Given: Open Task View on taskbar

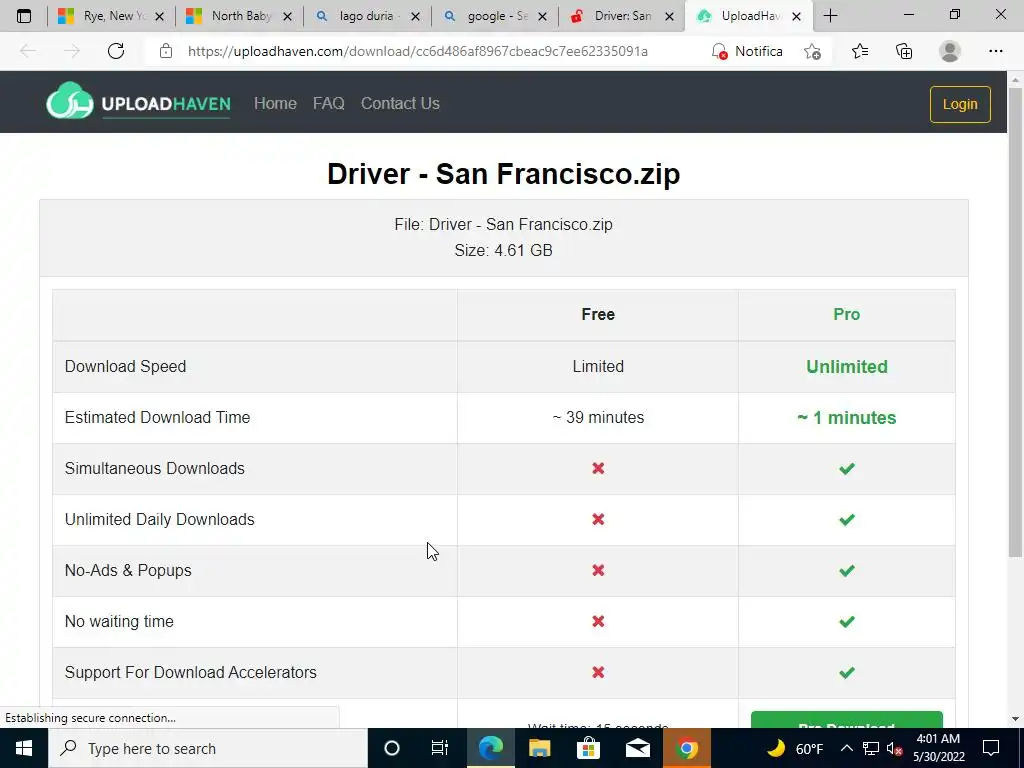Looking at the screenshot, I should pos(440,748).
